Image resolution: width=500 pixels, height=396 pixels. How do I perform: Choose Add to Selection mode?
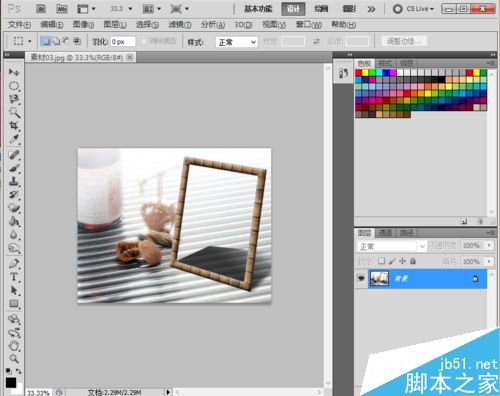(56, 41)
